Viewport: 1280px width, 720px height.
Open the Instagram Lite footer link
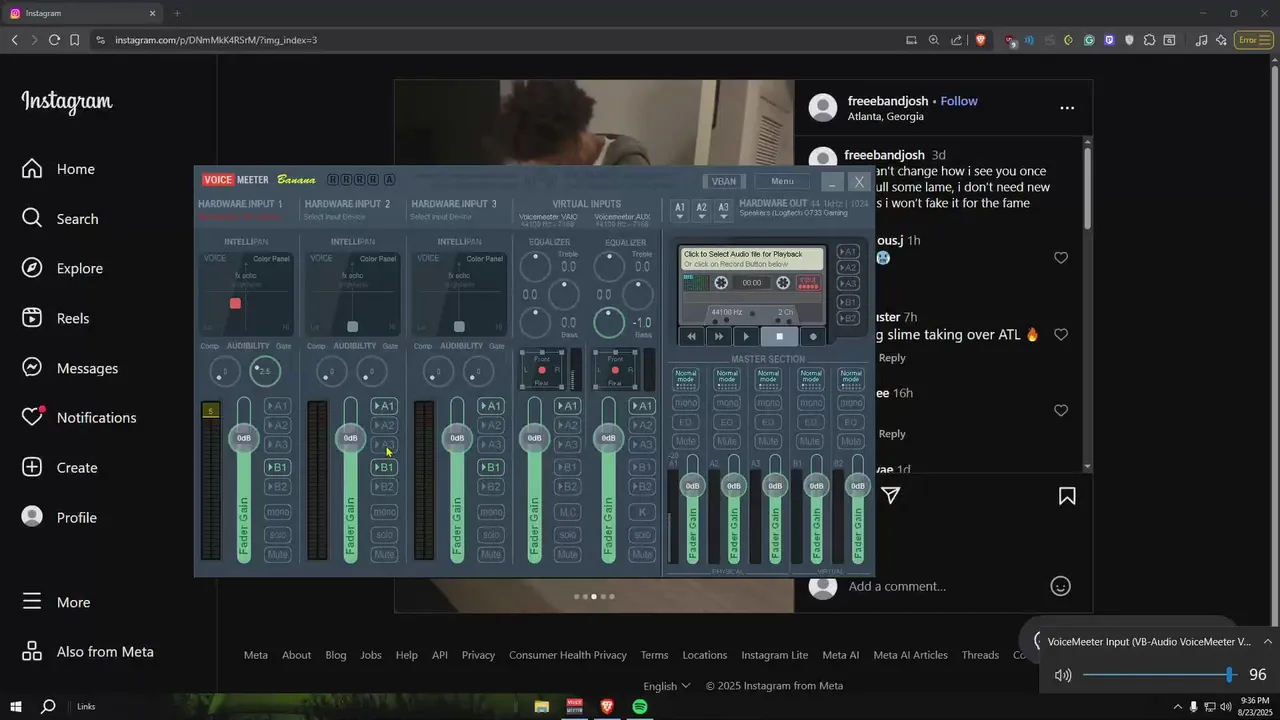pos(774,655)
